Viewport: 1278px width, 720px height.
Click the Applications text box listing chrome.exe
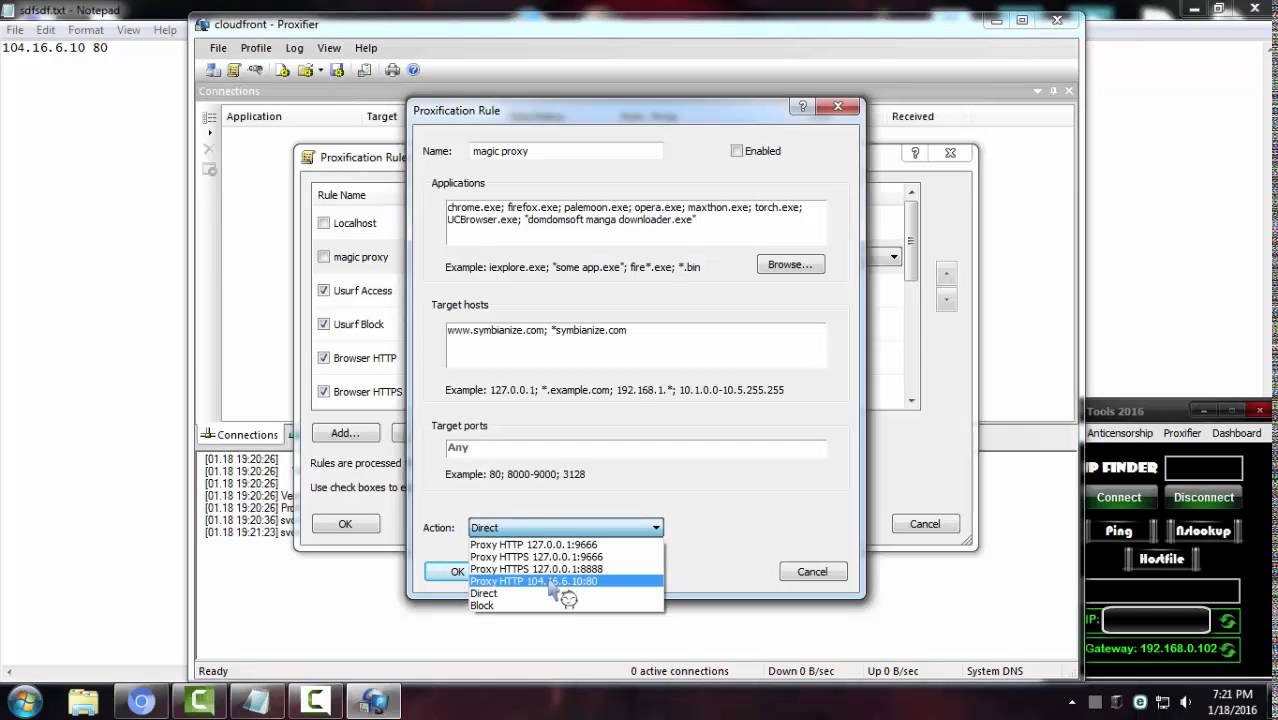pyautogui.click(x=636, y=222)
